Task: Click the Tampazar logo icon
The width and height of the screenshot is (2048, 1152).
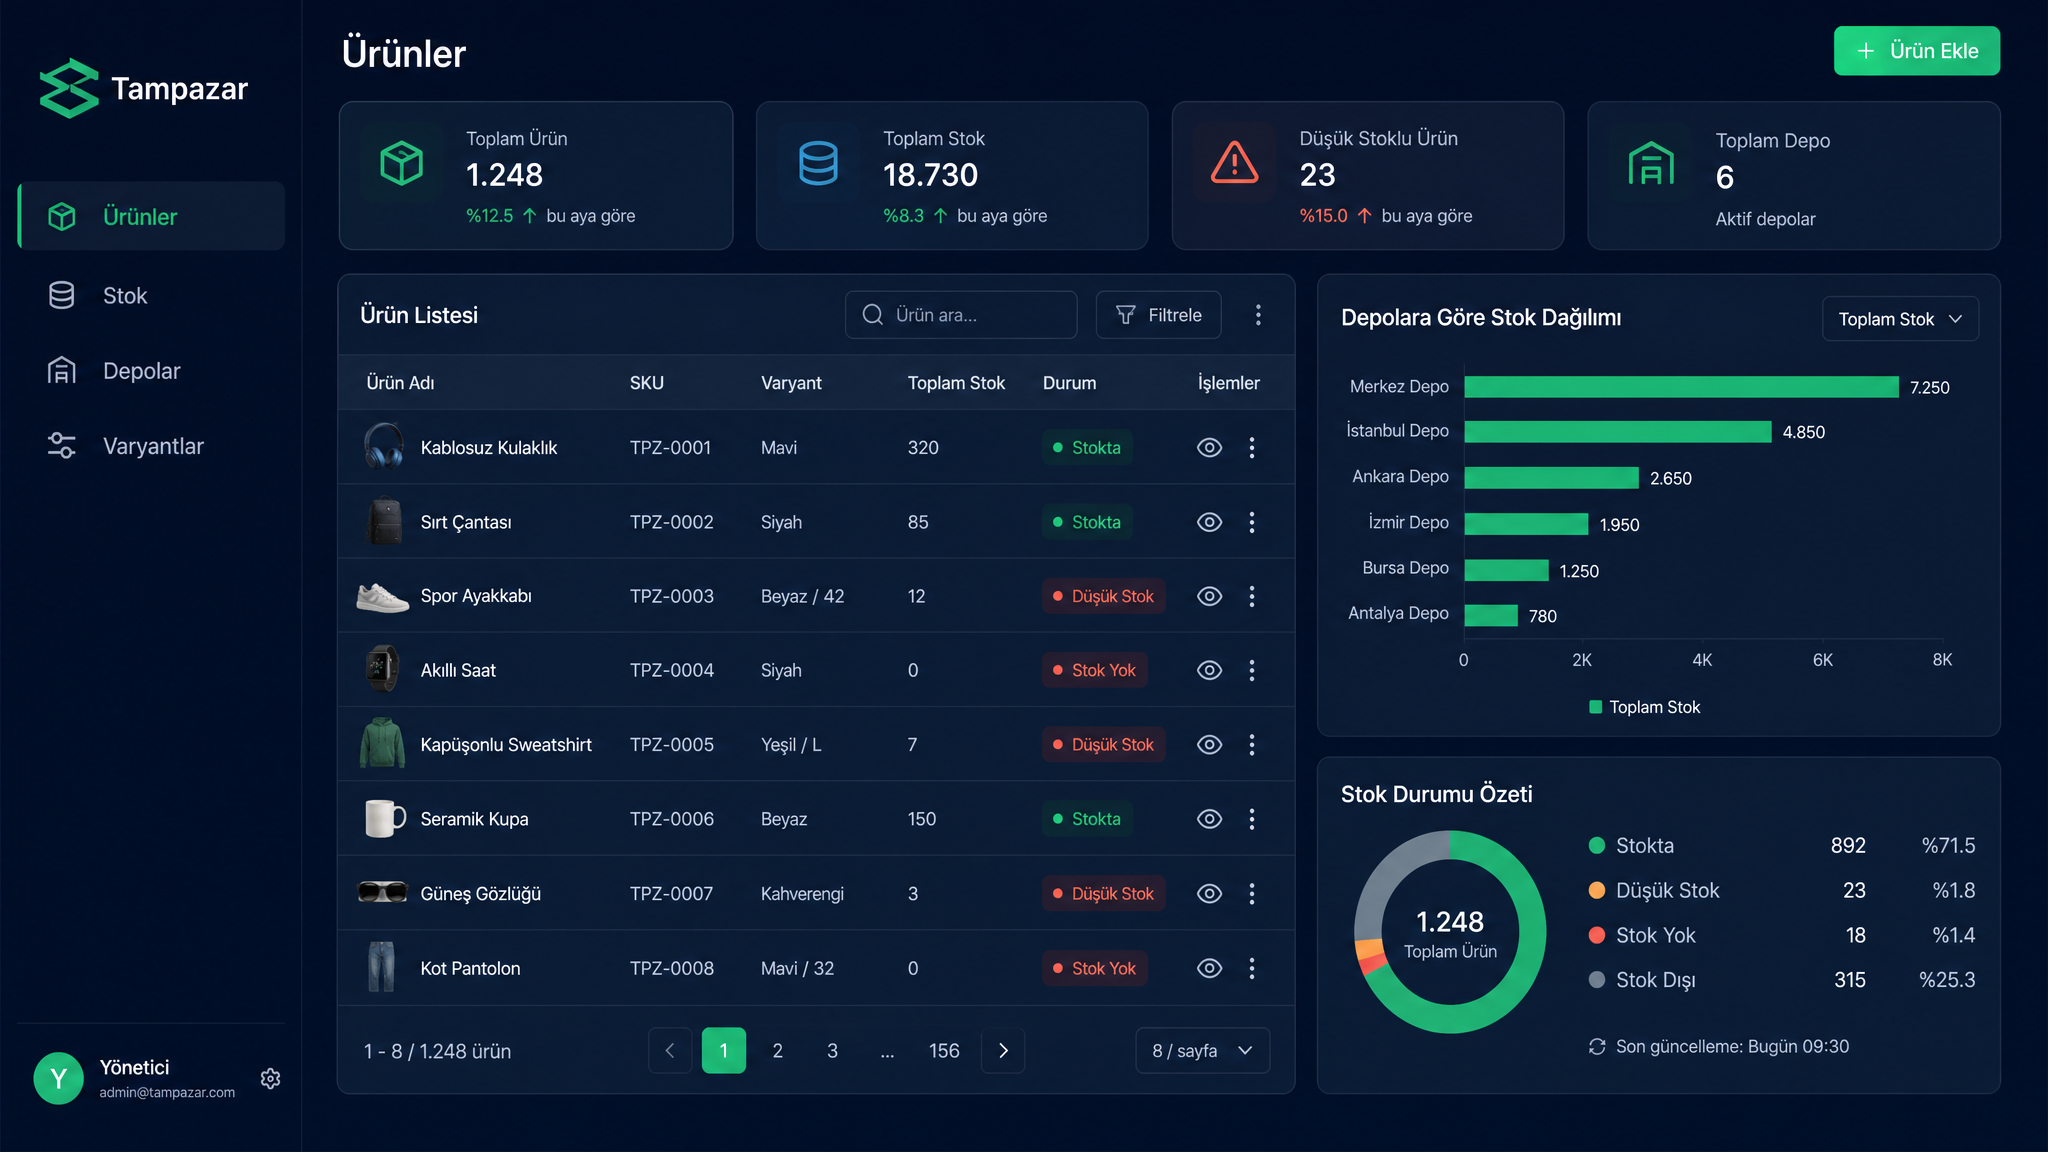Action: point(69,88)
